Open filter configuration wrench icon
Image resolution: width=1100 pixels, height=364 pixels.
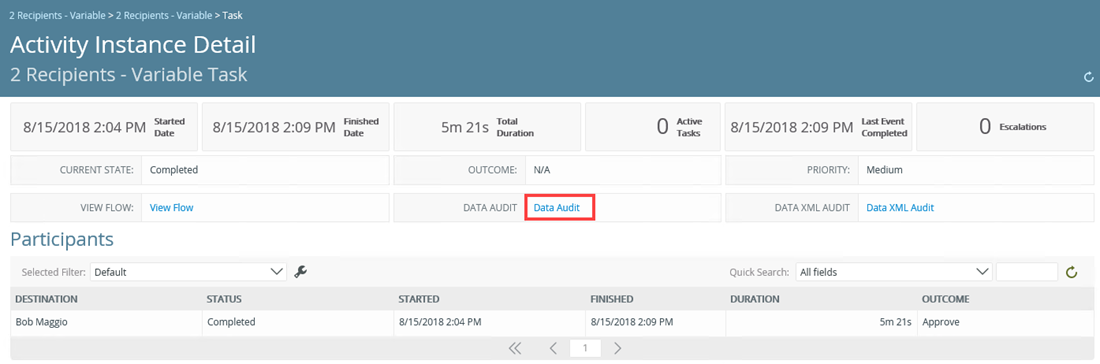pos(300,272)
